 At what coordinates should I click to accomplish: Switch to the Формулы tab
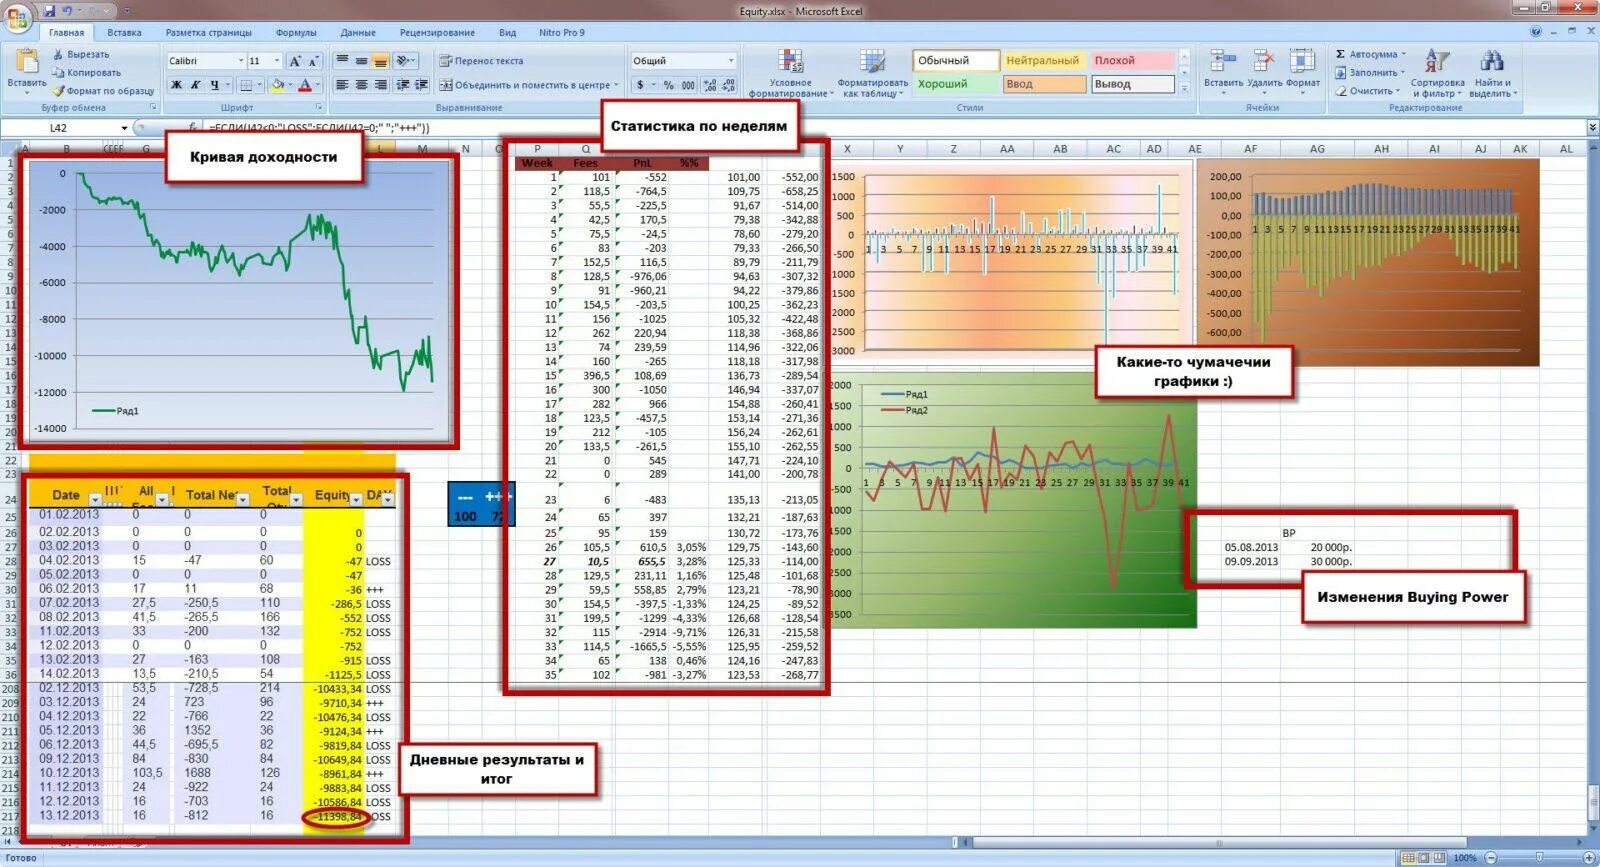pyautogui.click(x=296, y=33)
